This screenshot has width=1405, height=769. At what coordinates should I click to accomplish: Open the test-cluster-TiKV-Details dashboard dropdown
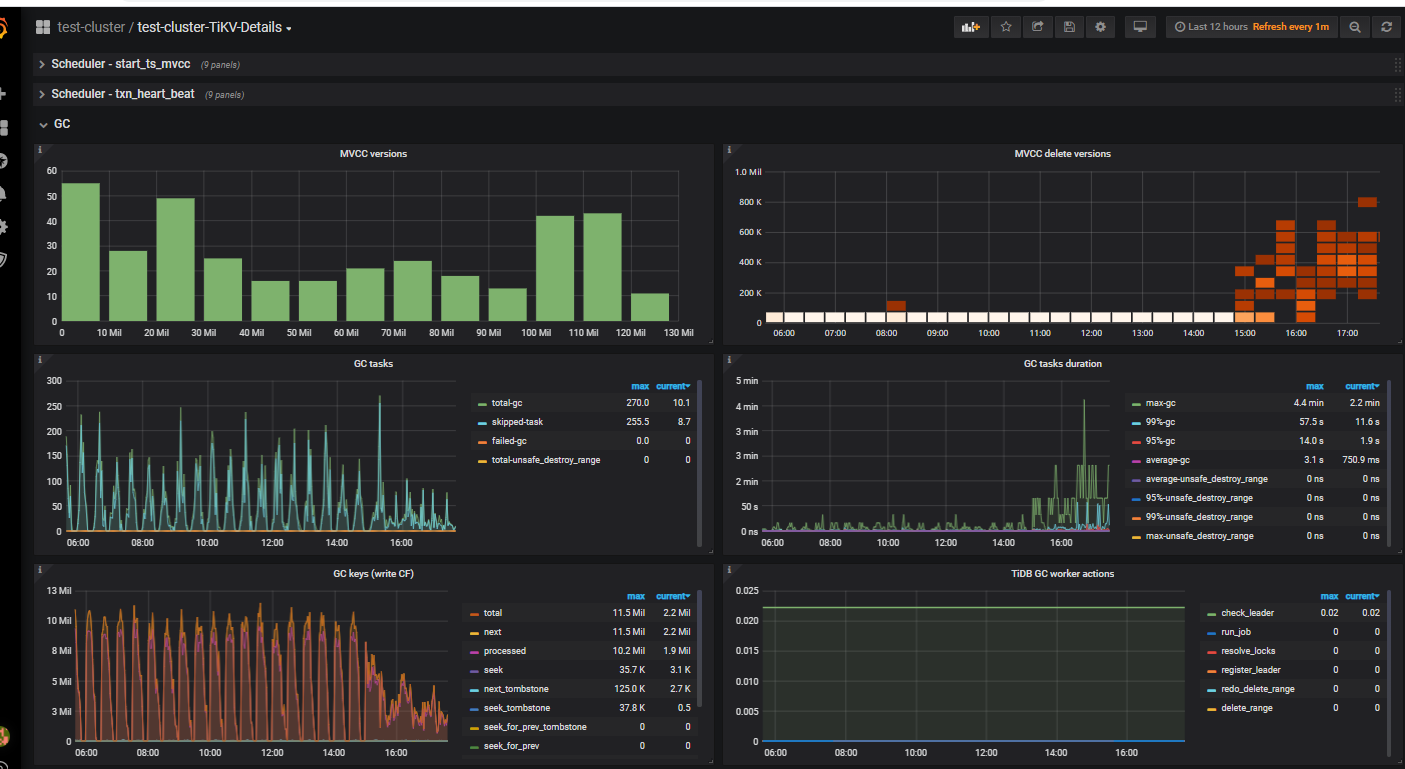tap(214, 28)
